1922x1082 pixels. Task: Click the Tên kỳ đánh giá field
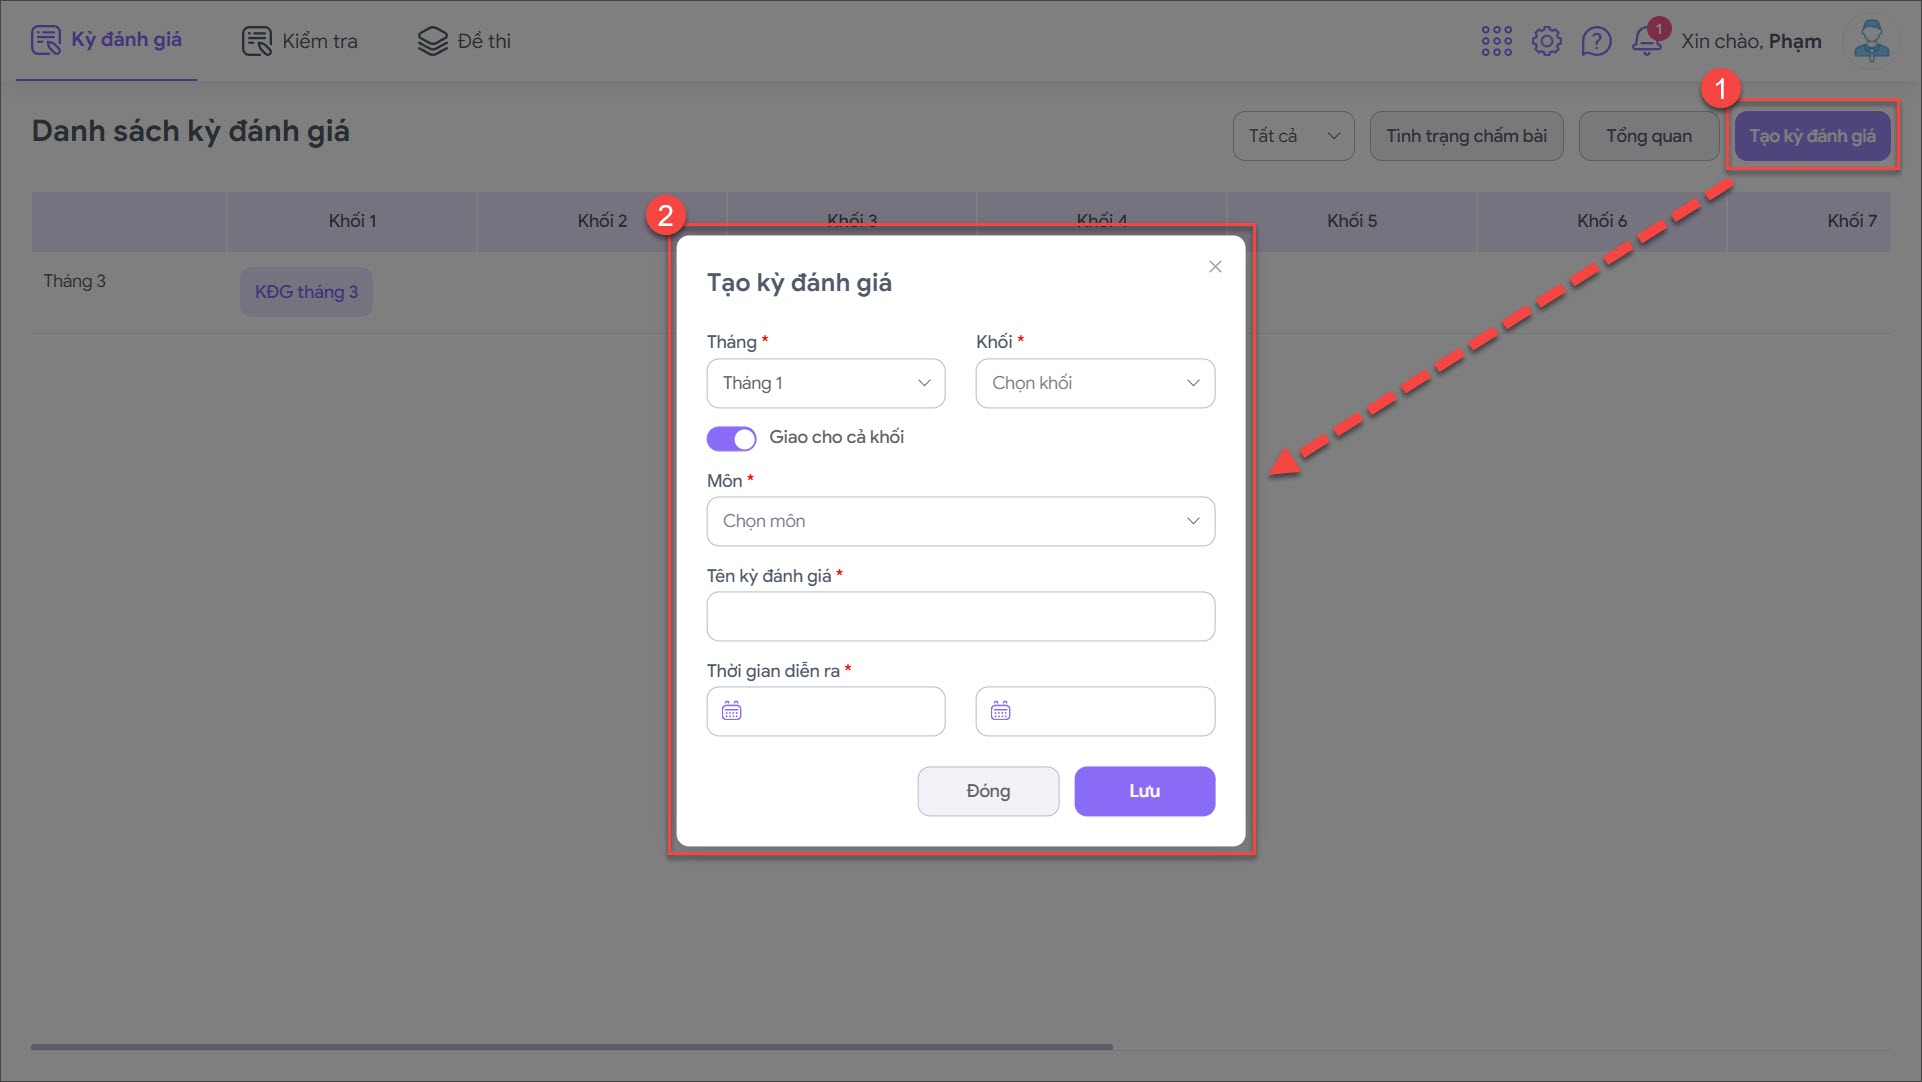[x=960, y=616]
